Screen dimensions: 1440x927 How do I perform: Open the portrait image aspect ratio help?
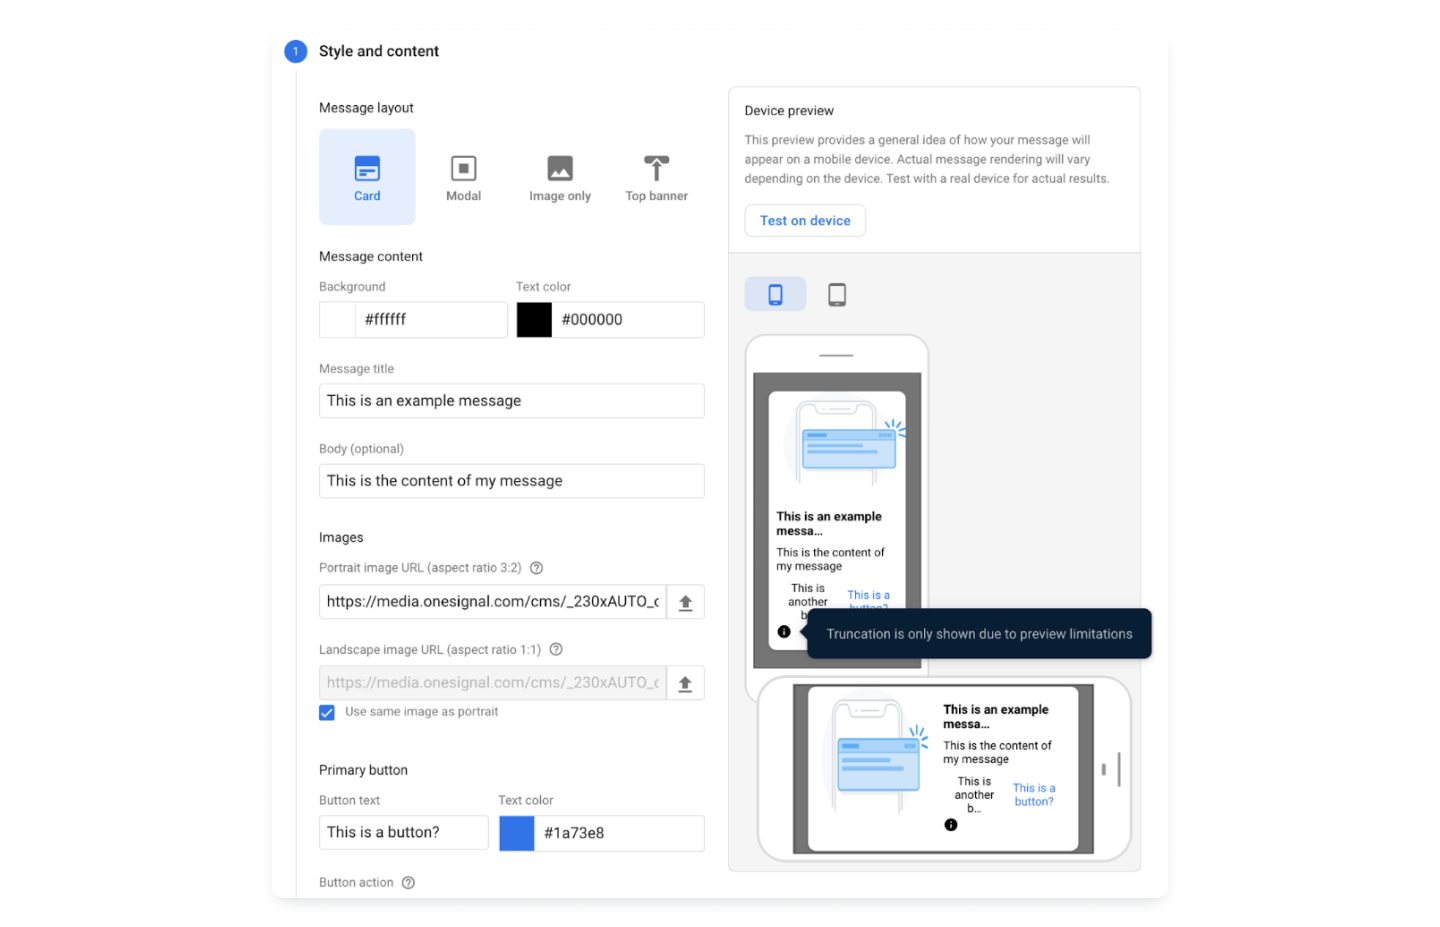(x=536, y=567)
